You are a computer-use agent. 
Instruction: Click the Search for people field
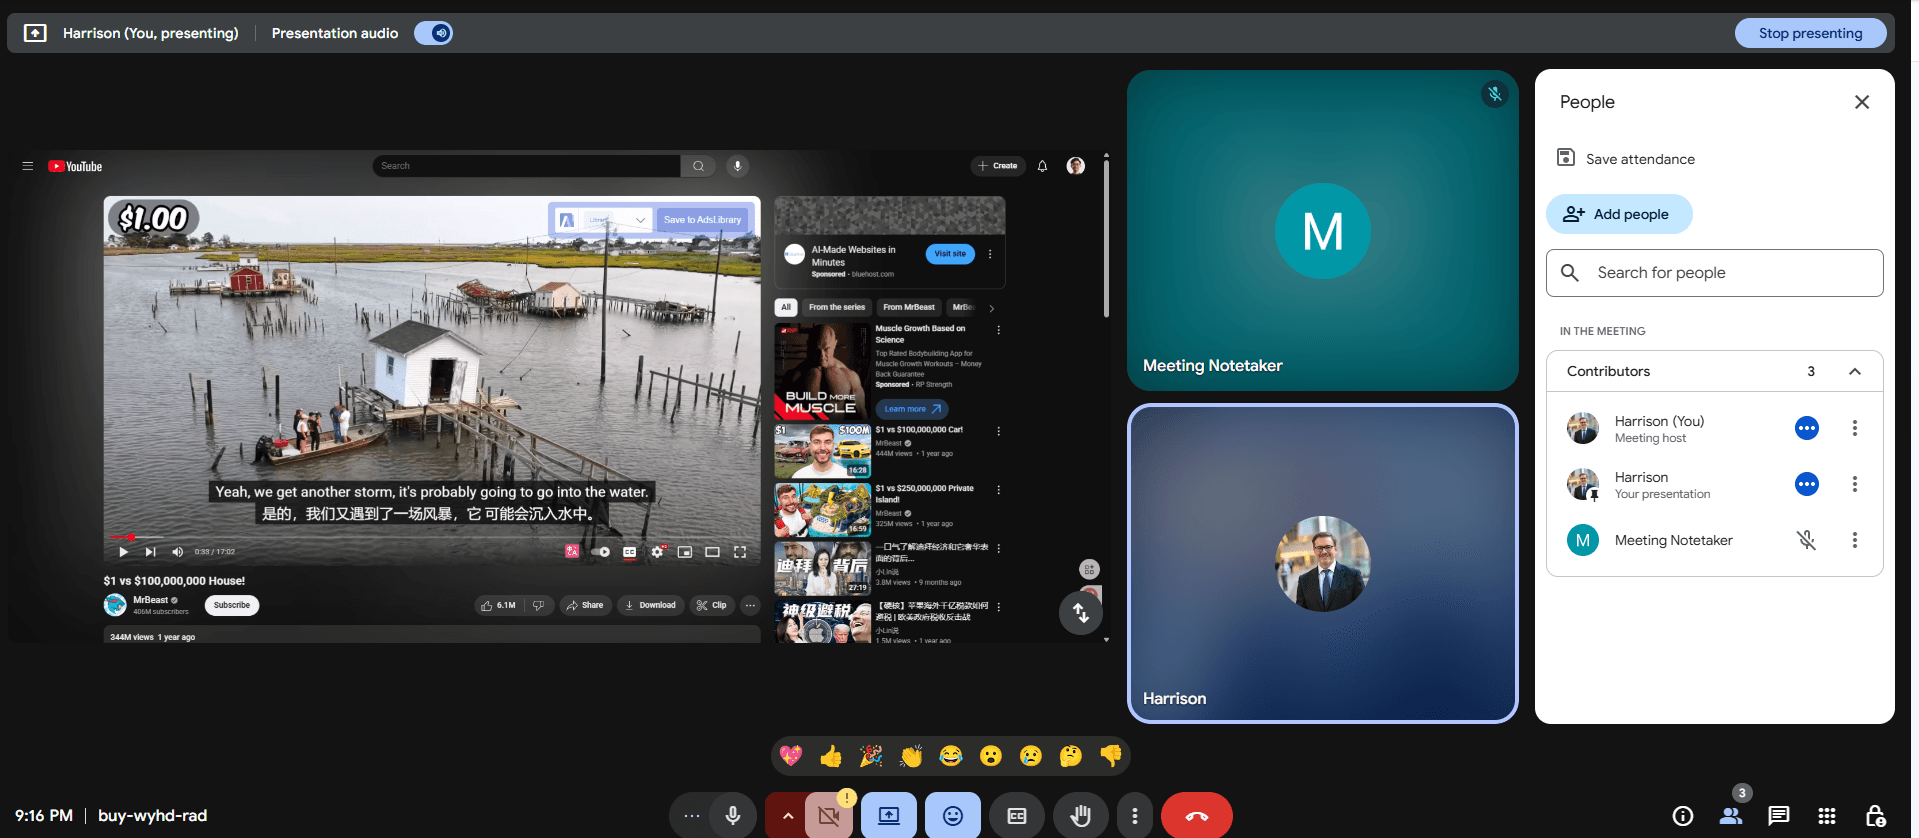point(1714,273)
